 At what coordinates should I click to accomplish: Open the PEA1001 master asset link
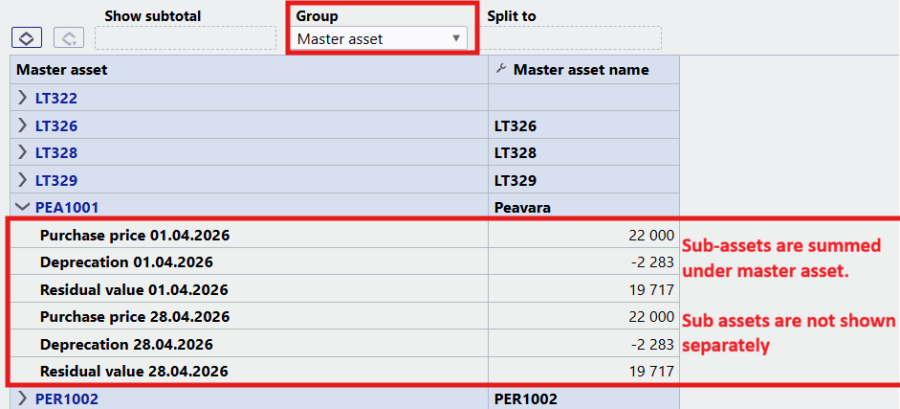click(x=67, y=207)
